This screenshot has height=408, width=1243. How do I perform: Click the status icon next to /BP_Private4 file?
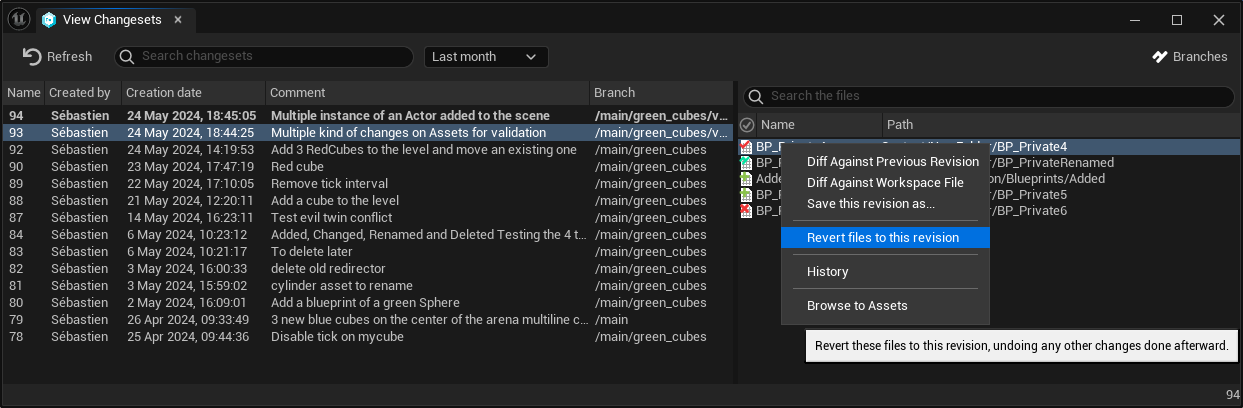(746, 147)
